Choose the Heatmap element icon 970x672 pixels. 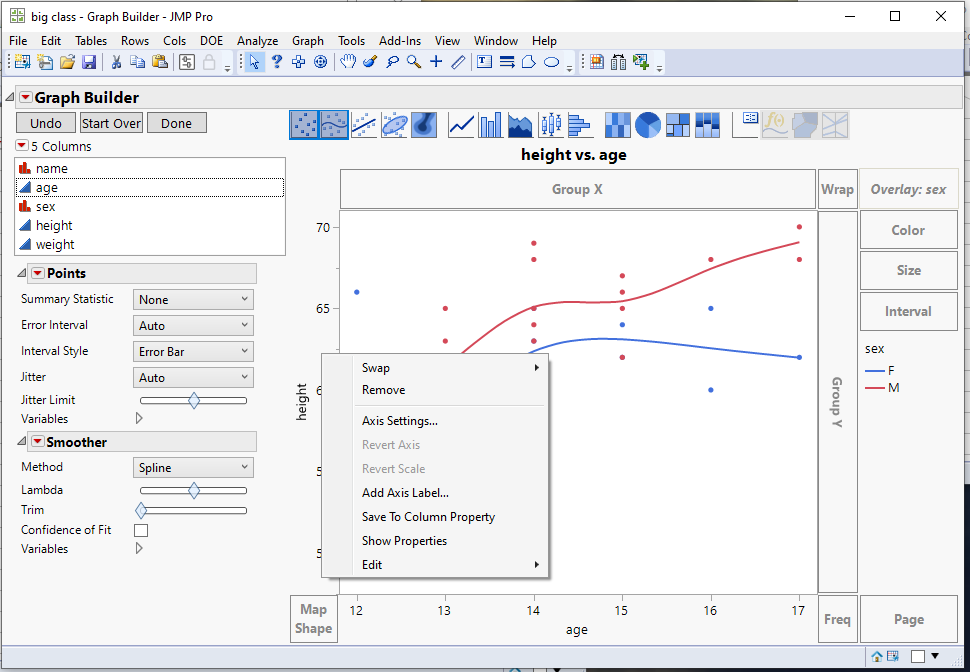pos(616,125)
